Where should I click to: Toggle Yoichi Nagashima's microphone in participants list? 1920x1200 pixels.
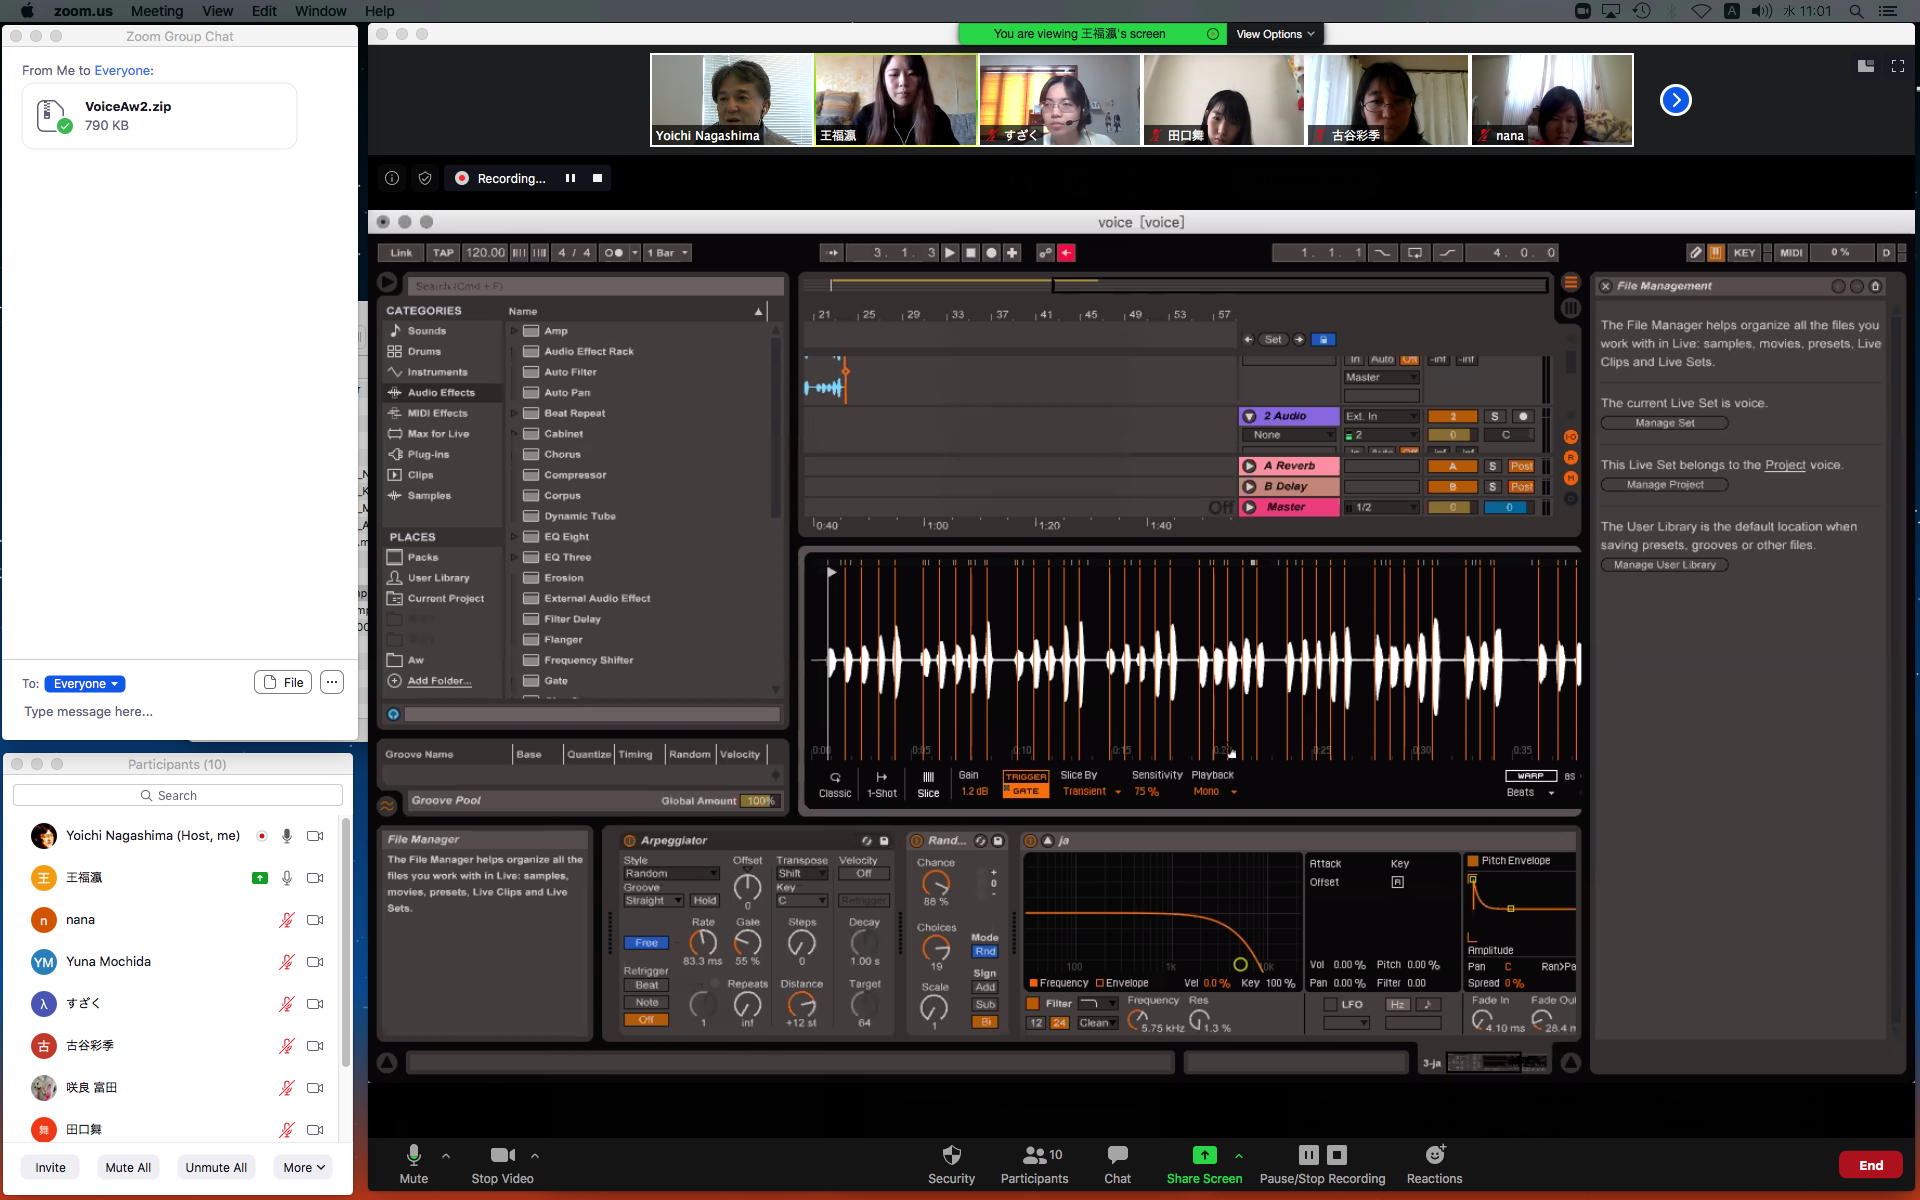[x=287, y=836]
